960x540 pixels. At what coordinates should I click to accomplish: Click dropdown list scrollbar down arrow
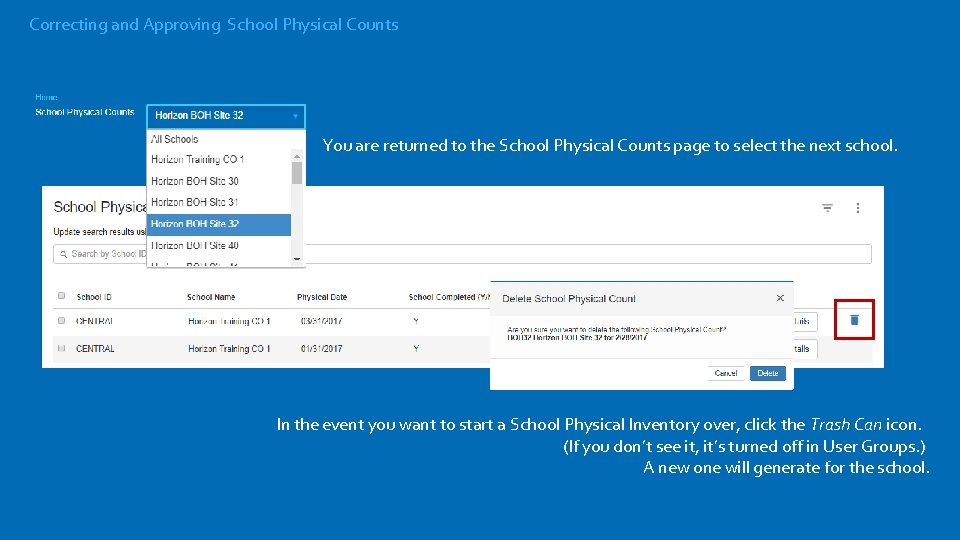[x=297, y=260]
